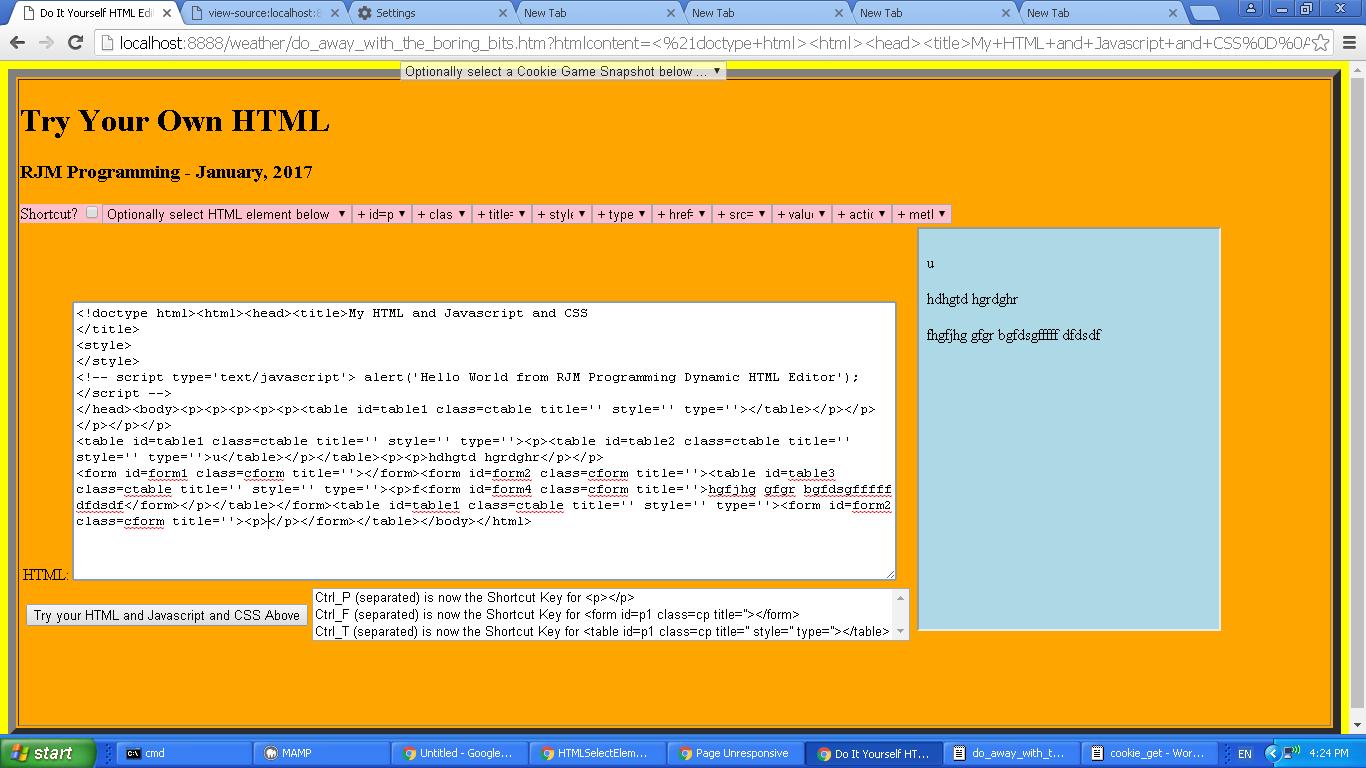Screen dimensions: 1366x768
Task: Click inside the HTML code textarea
Action: pos(484,550)
